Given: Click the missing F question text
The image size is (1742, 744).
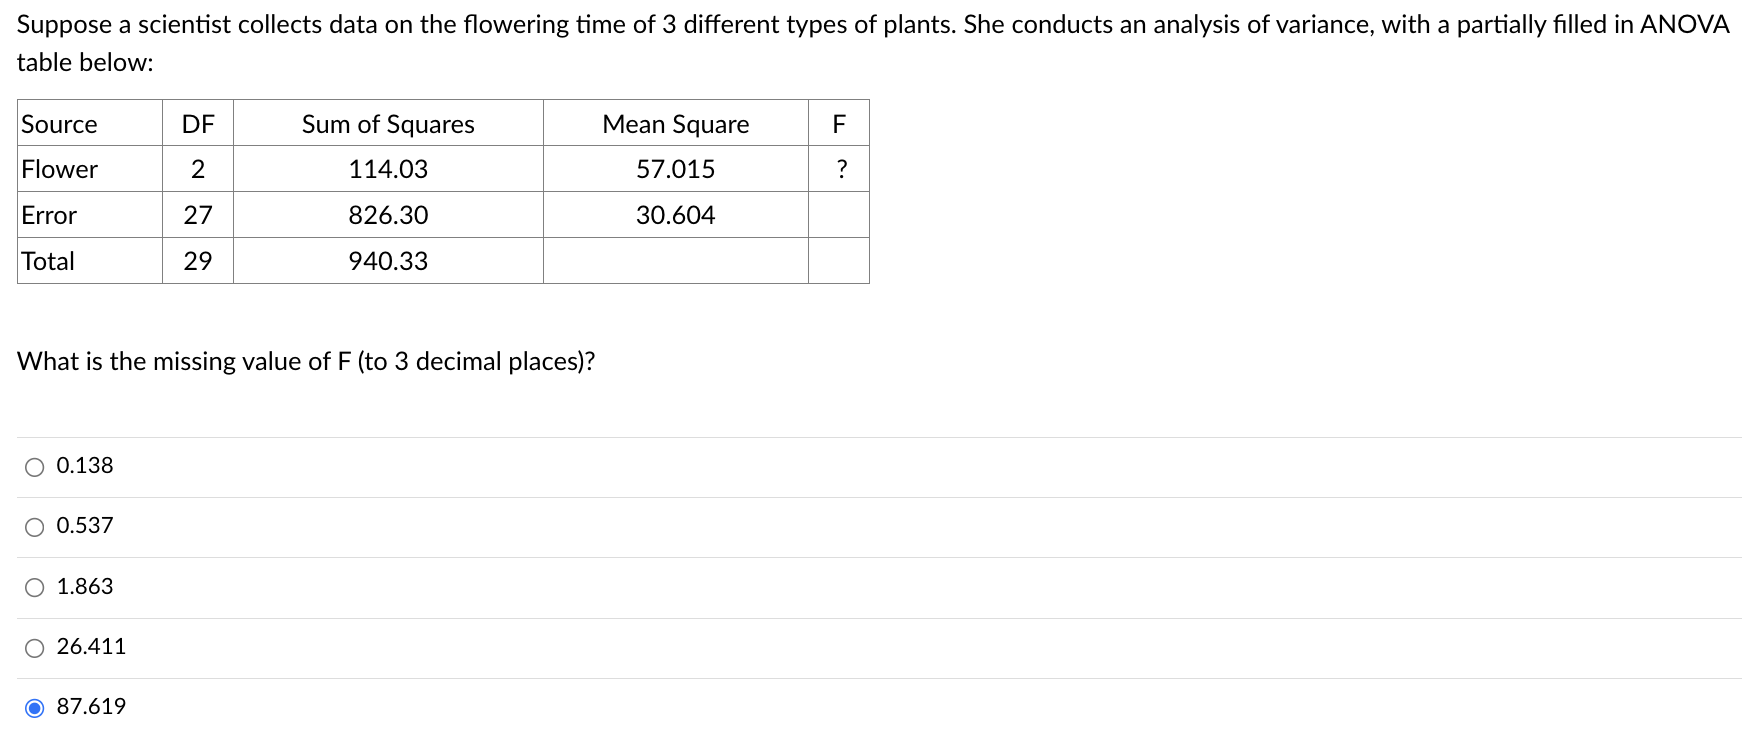Looking at the screenshot, I should tap(306, 361).
